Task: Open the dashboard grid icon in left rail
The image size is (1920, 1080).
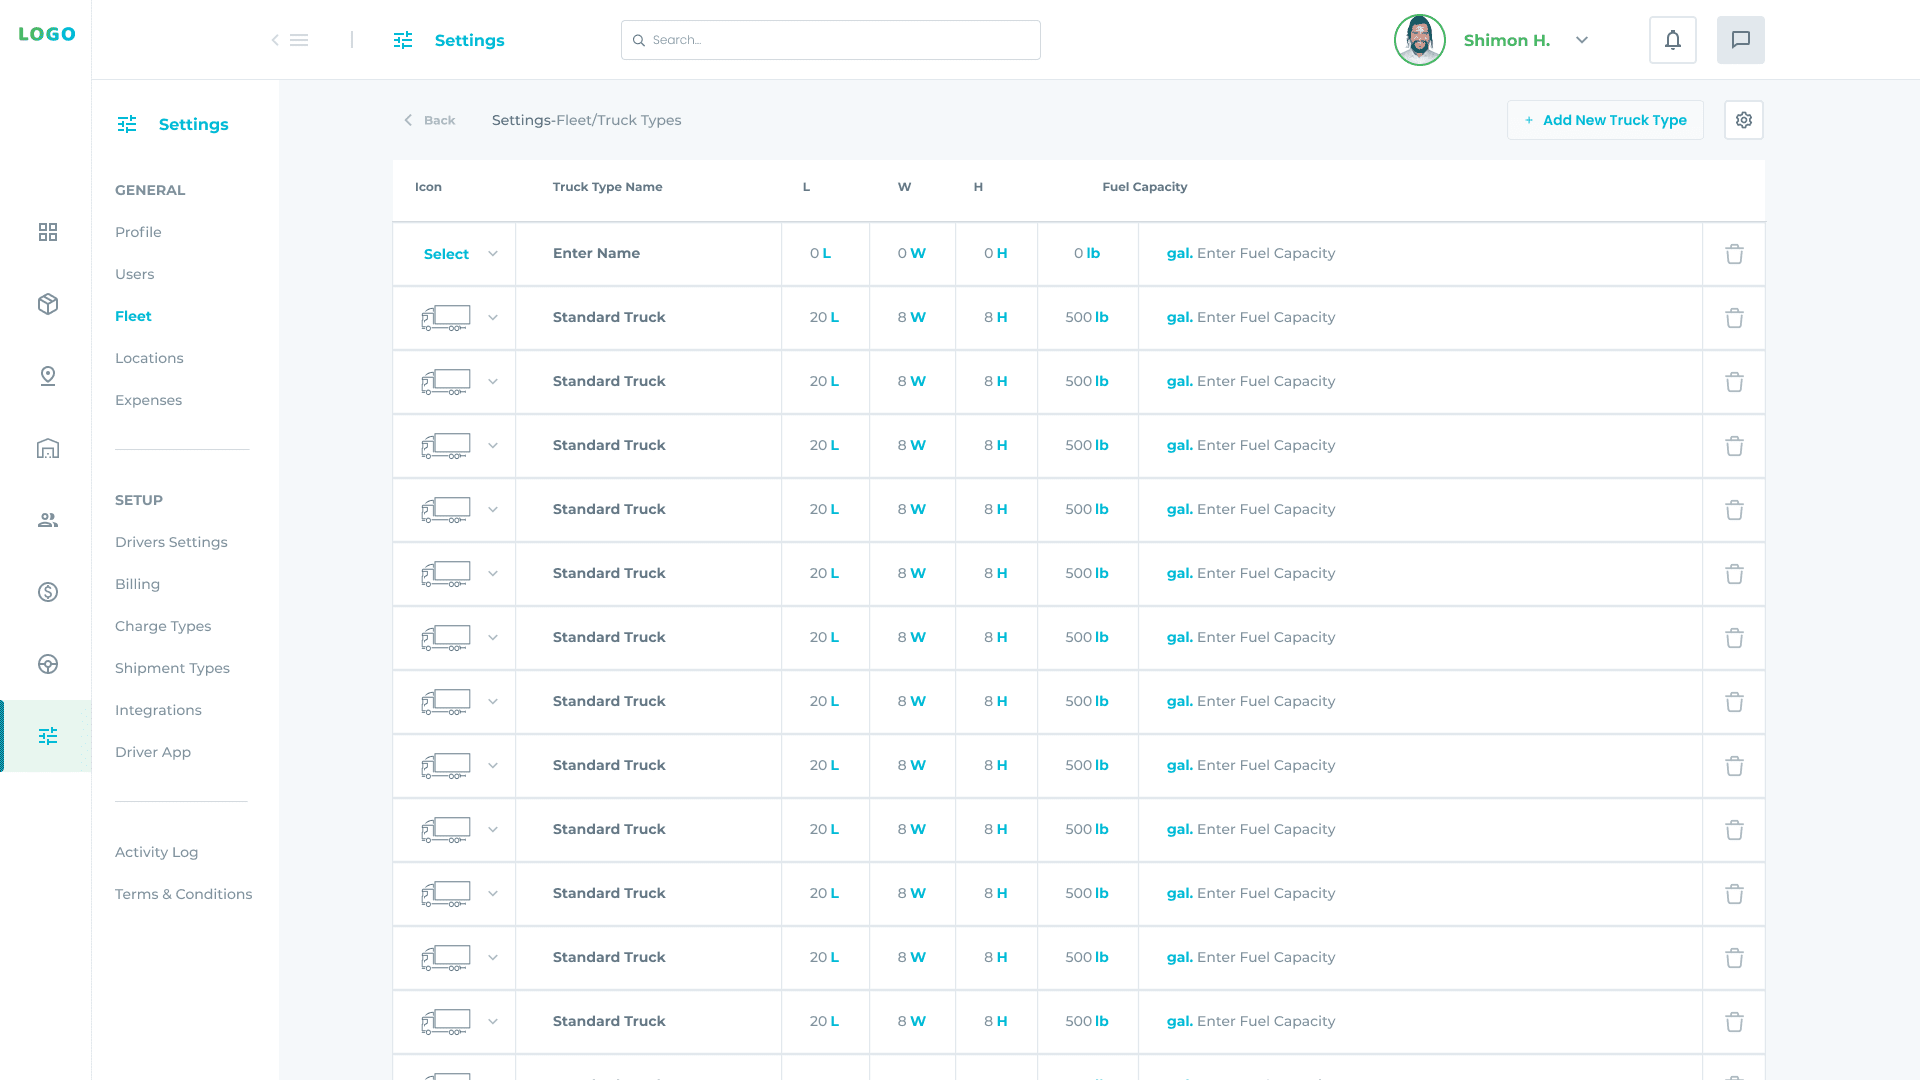Action: pos(48,232)
